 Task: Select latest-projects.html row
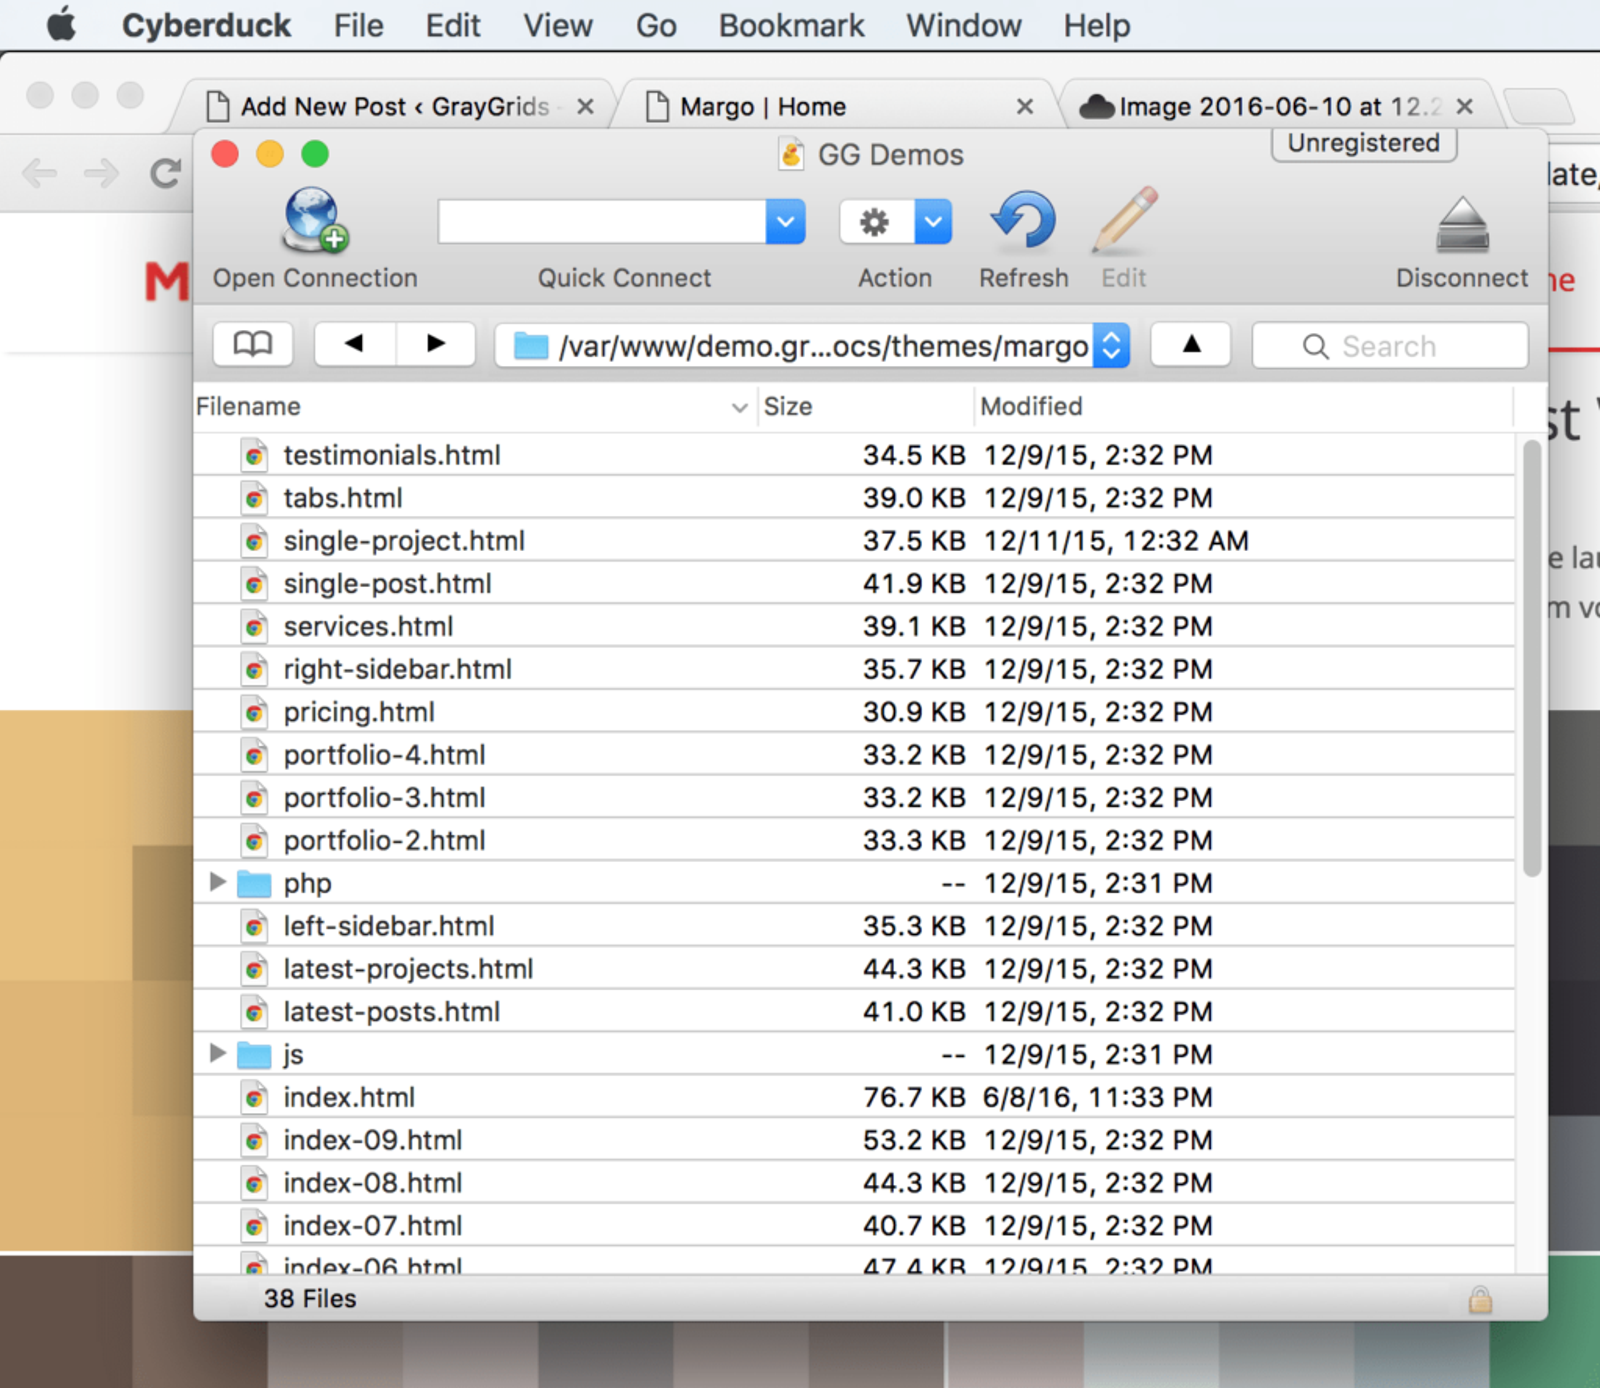854,969
